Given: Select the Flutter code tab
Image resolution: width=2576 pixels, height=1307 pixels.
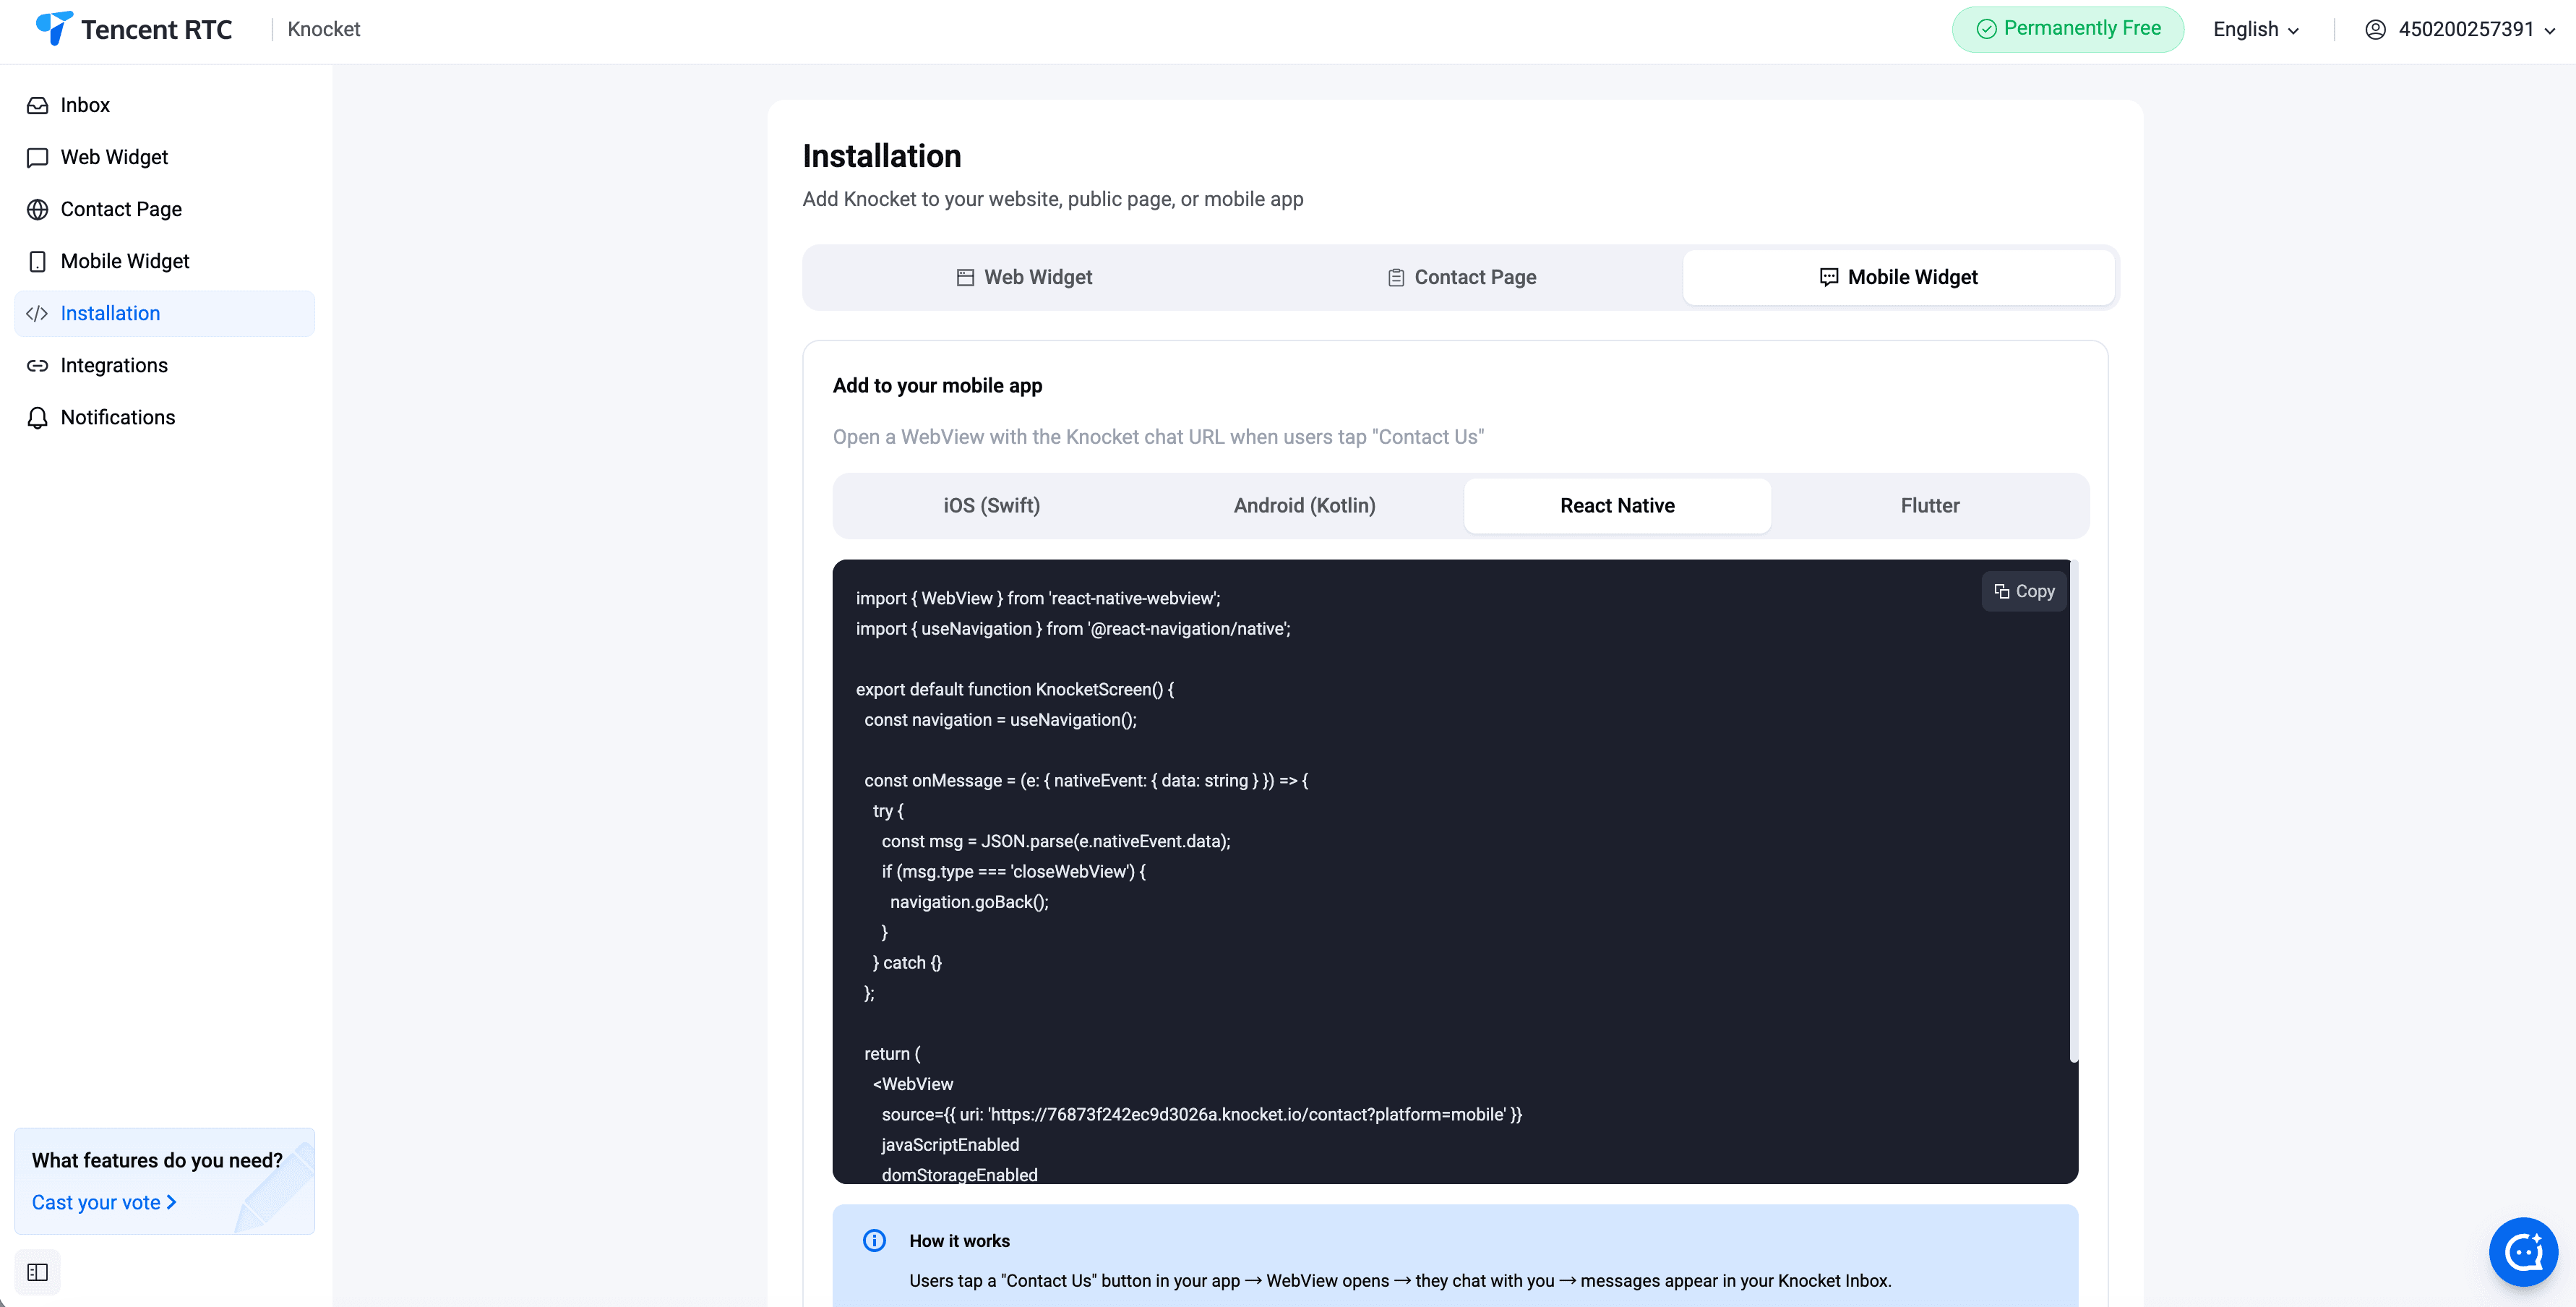Looking at the screenshot, I should pyautogui.click(x=1929, y=505).
